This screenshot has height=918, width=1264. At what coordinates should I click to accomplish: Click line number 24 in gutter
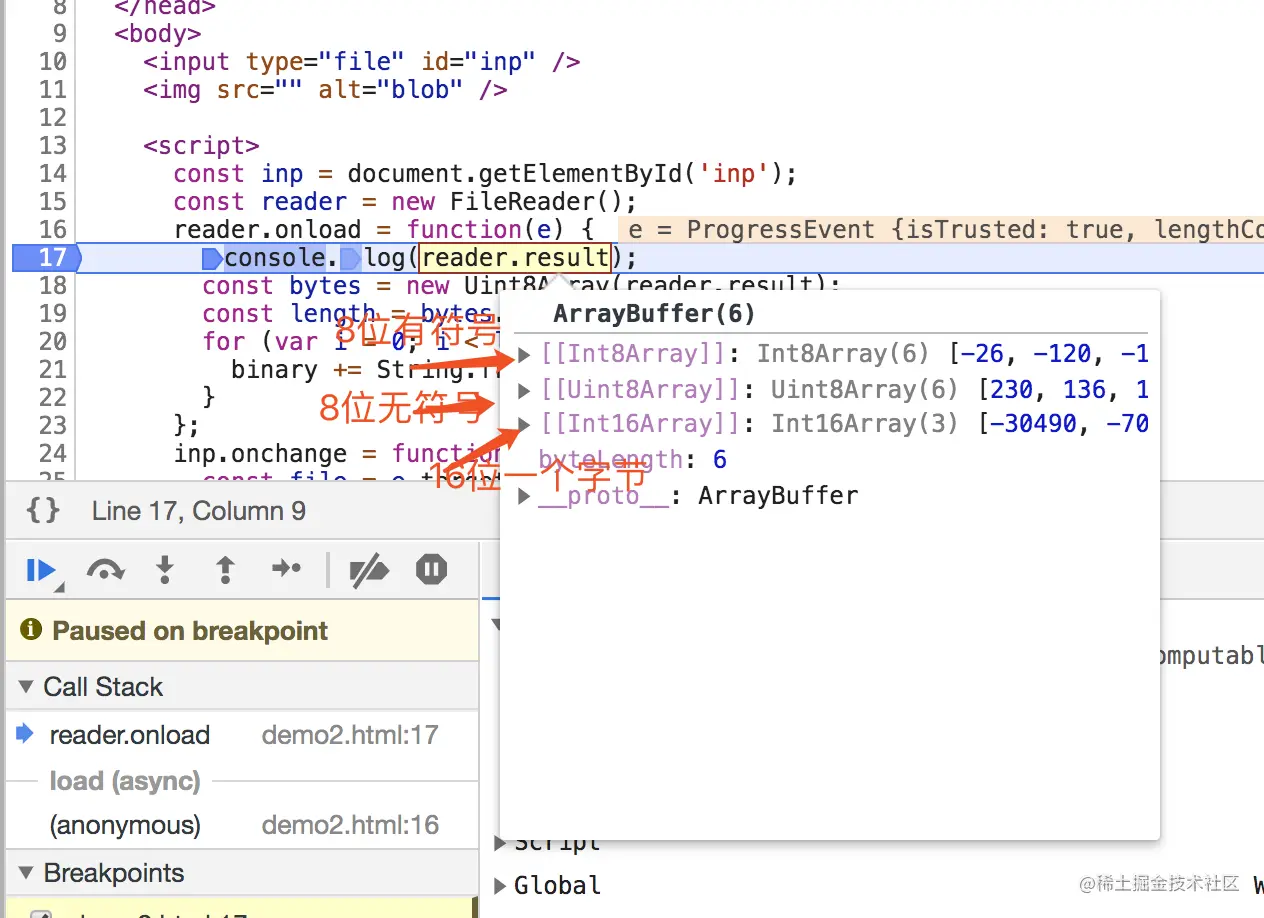click(53, 453)
